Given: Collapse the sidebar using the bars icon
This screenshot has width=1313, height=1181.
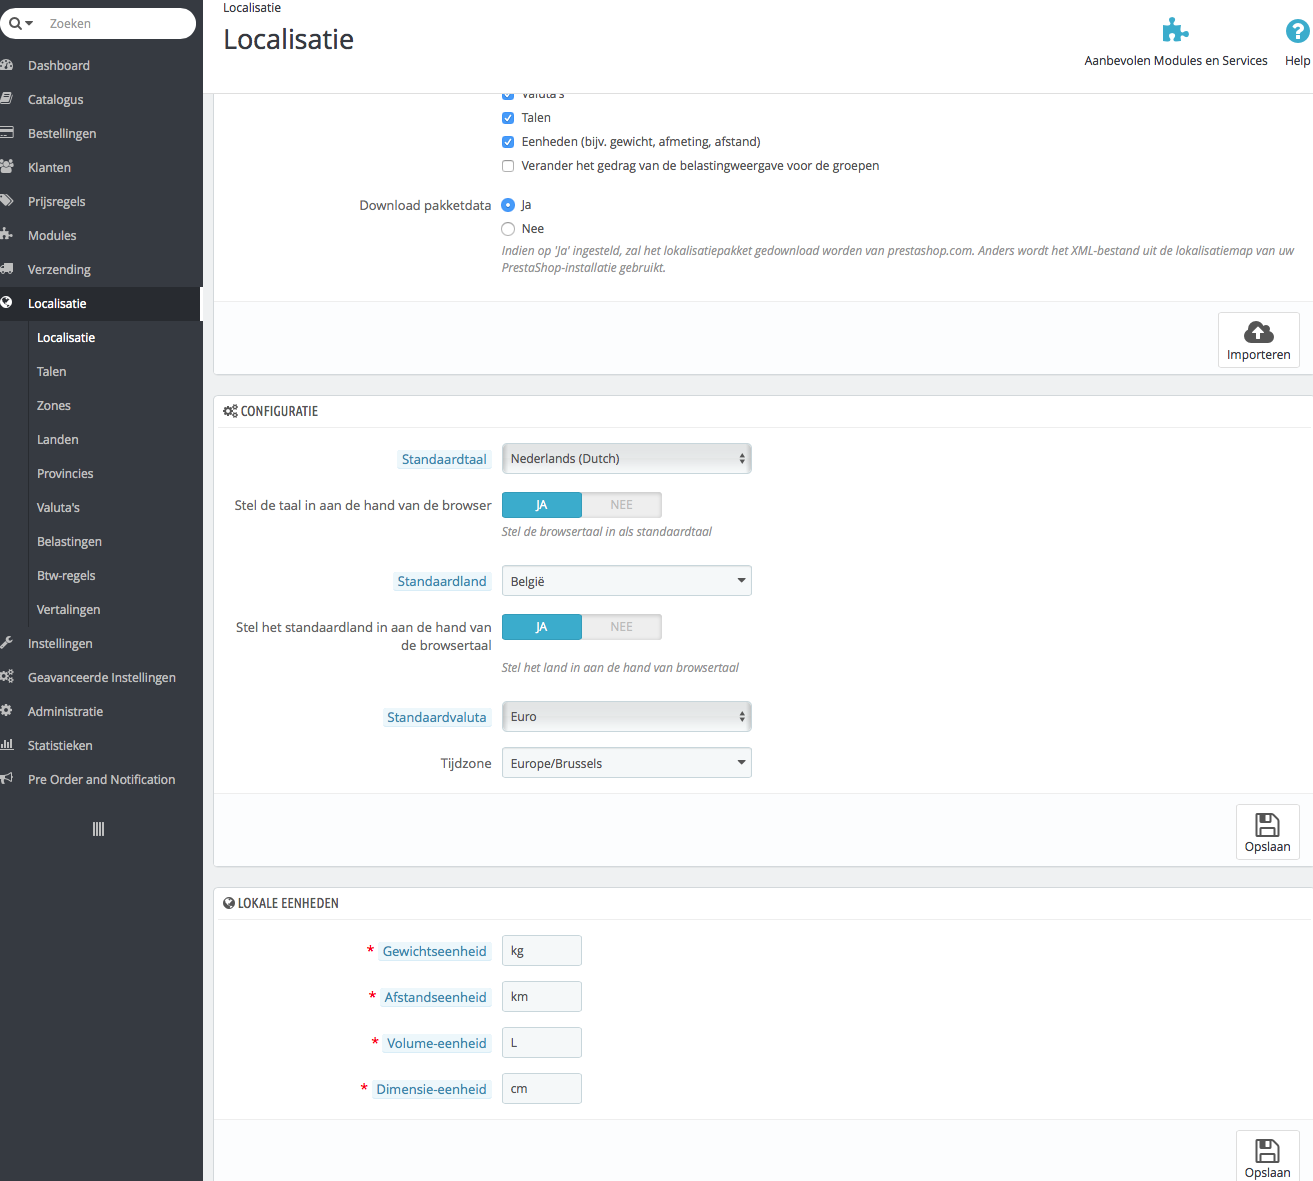Looking at the screenshot, I should tap(98, 829).
